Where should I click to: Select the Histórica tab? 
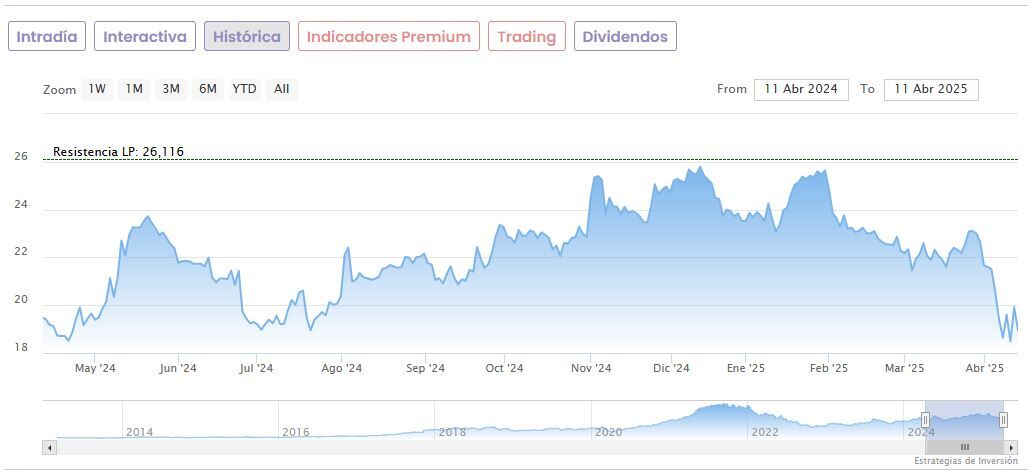point(247,37)
